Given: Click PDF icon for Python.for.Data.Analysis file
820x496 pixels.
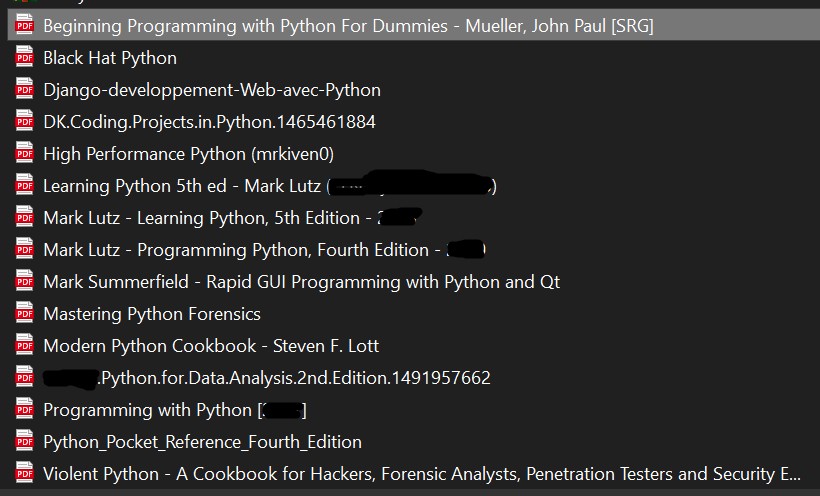Looking at the screenshot, I should coord(25,377).
